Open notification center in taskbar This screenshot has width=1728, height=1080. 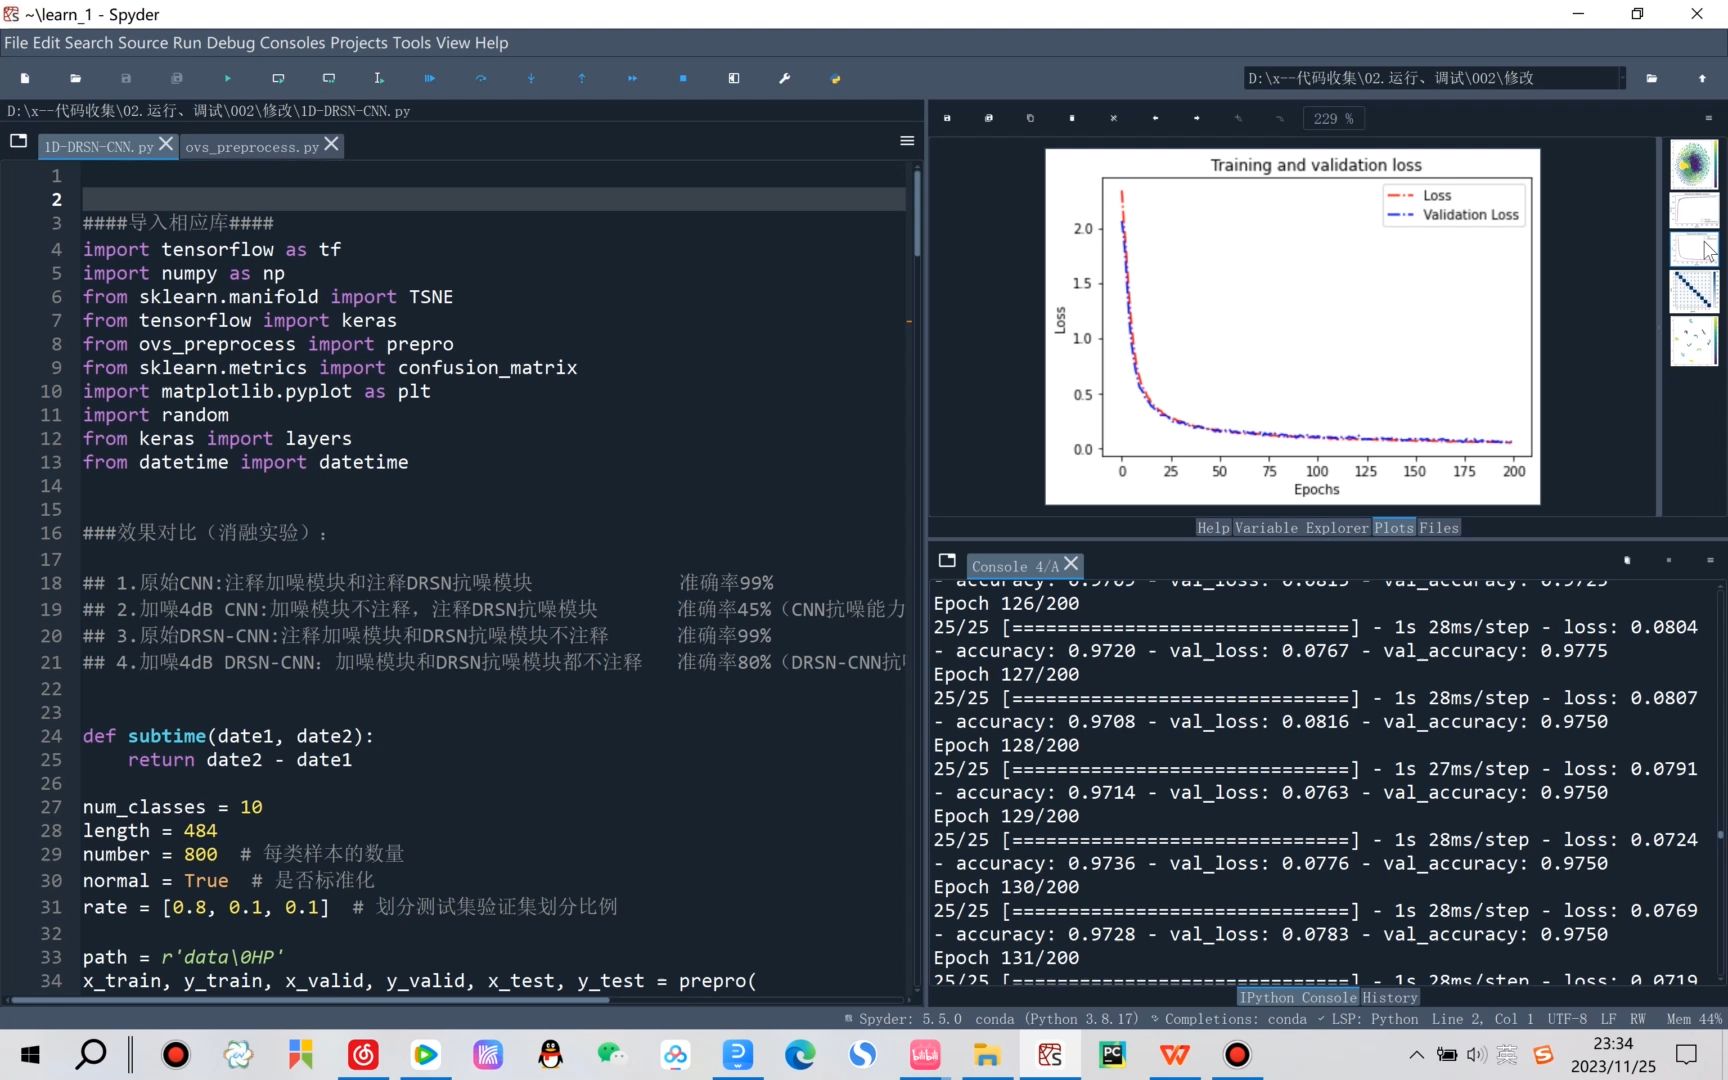(x=1687, y=1055)
